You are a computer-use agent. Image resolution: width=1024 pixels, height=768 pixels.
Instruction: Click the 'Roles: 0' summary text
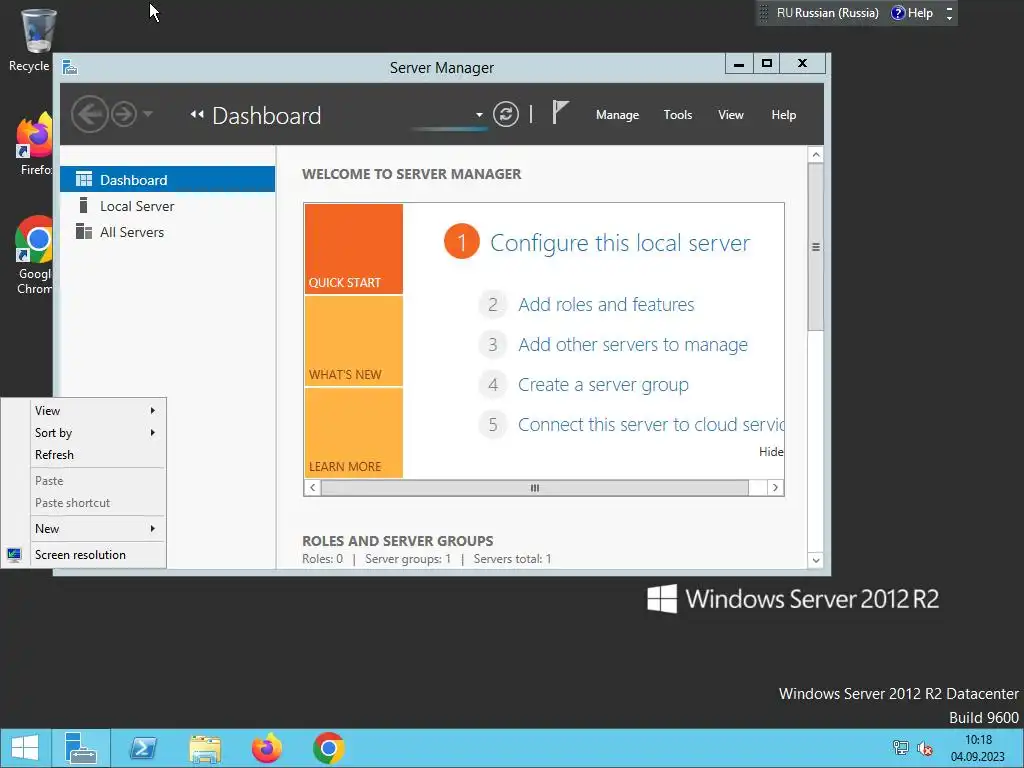click(322, 559)
